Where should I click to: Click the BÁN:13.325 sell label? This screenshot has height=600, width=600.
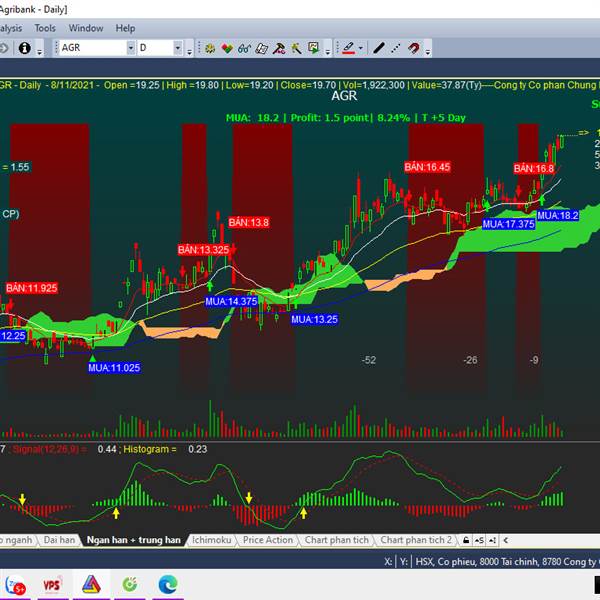click(x=203, y=250)
